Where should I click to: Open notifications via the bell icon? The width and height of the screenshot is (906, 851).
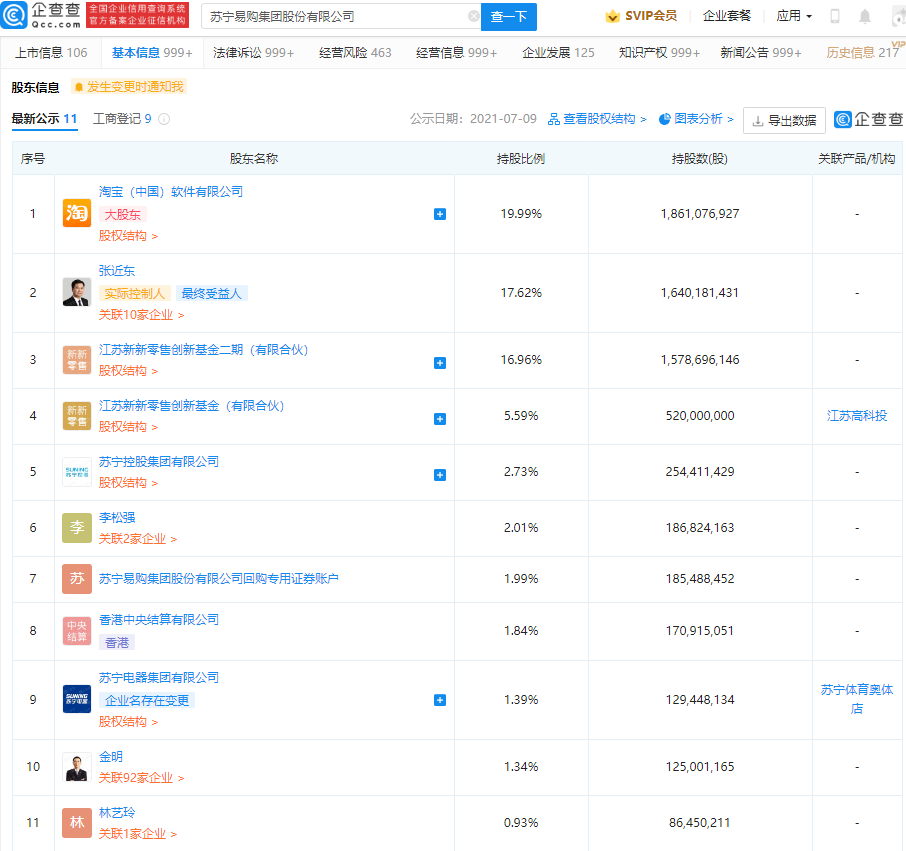click(865, 17)
